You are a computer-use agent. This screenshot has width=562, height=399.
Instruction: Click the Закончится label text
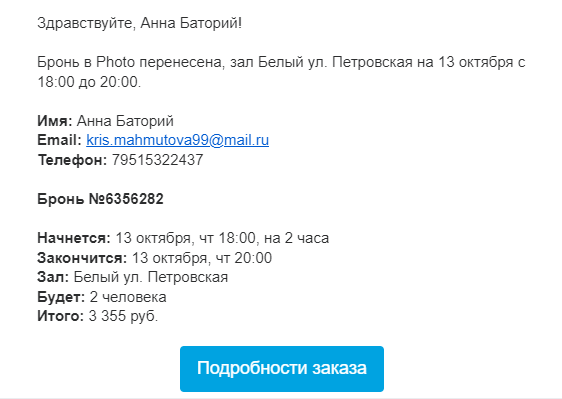pos(82,258)
